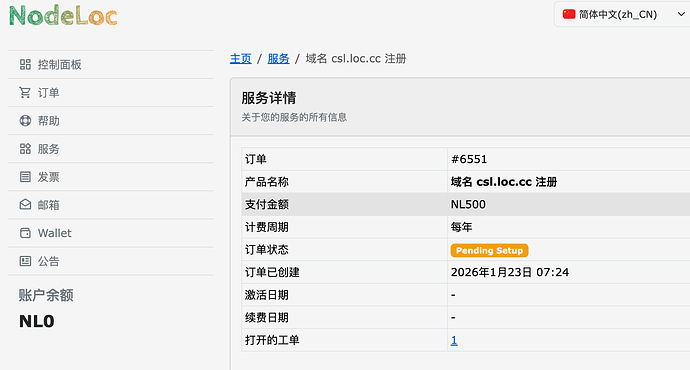Click the 激活日期 label cell

[x=345, y=295]
